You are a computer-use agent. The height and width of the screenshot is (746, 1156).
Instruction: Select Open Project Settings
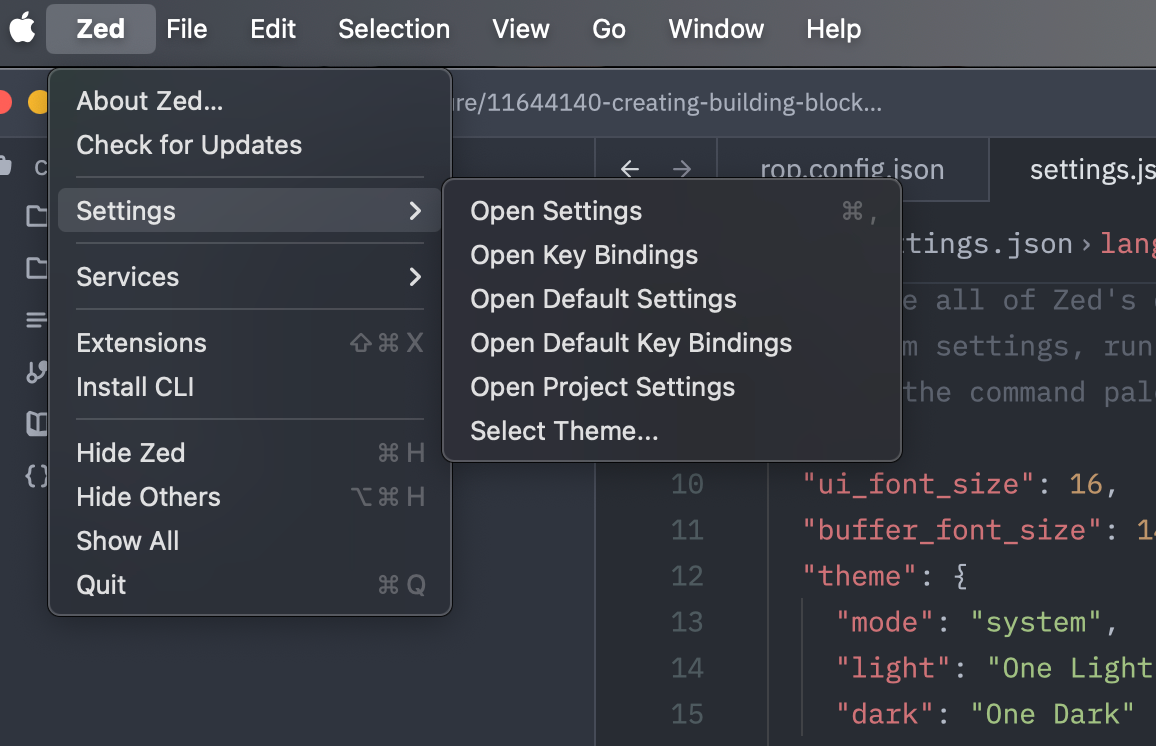pos(602,387)
